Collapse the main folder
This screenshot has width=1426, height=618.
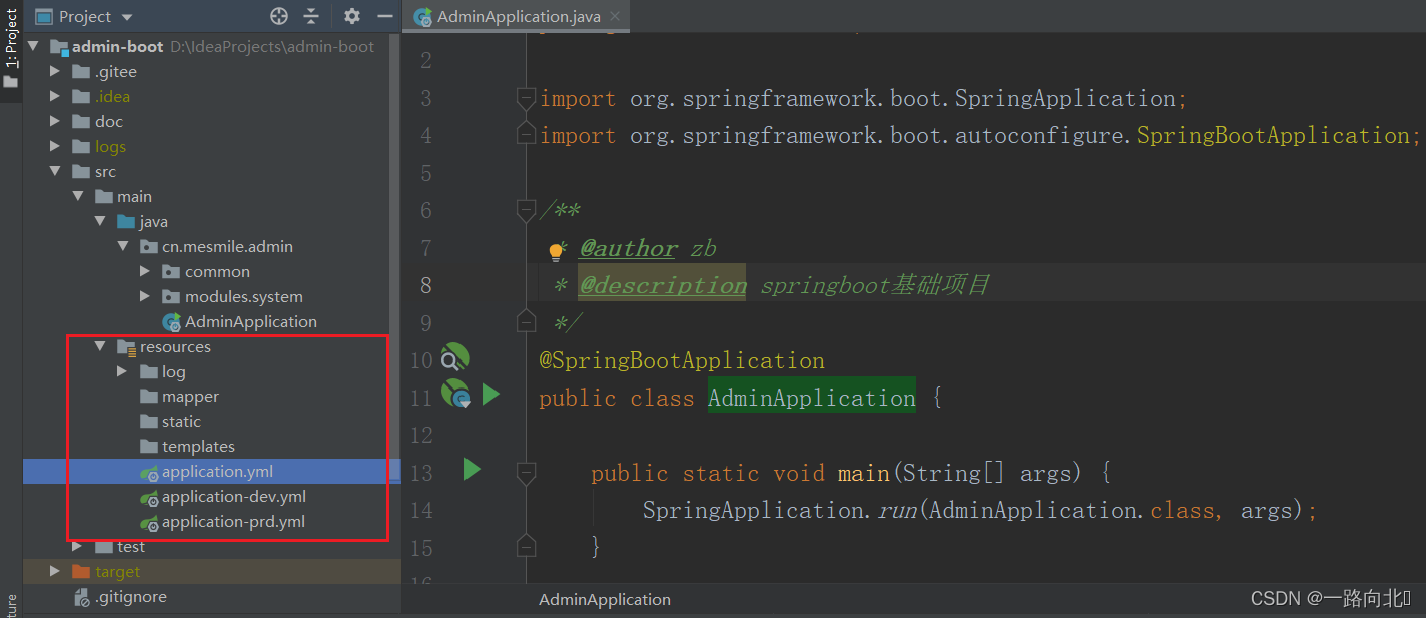78,197
